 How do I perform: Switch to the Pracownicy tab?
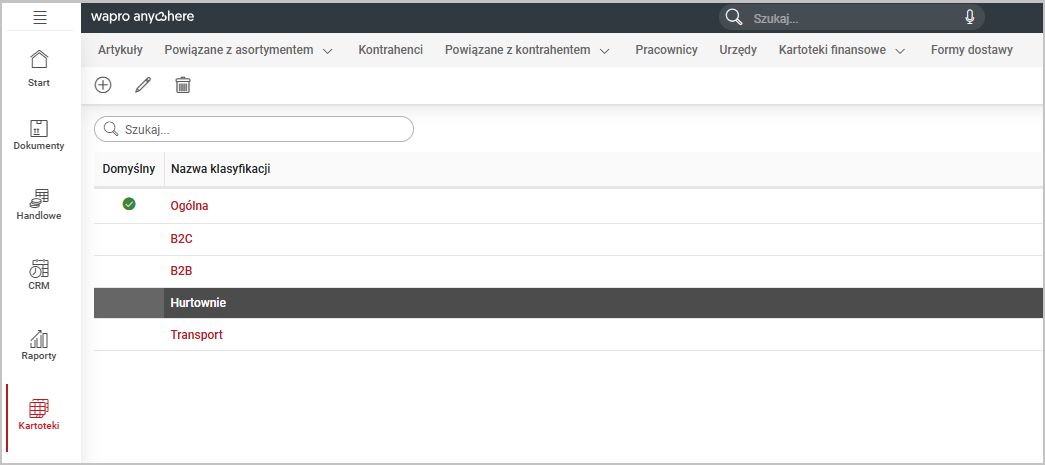[x=666, y=50]
